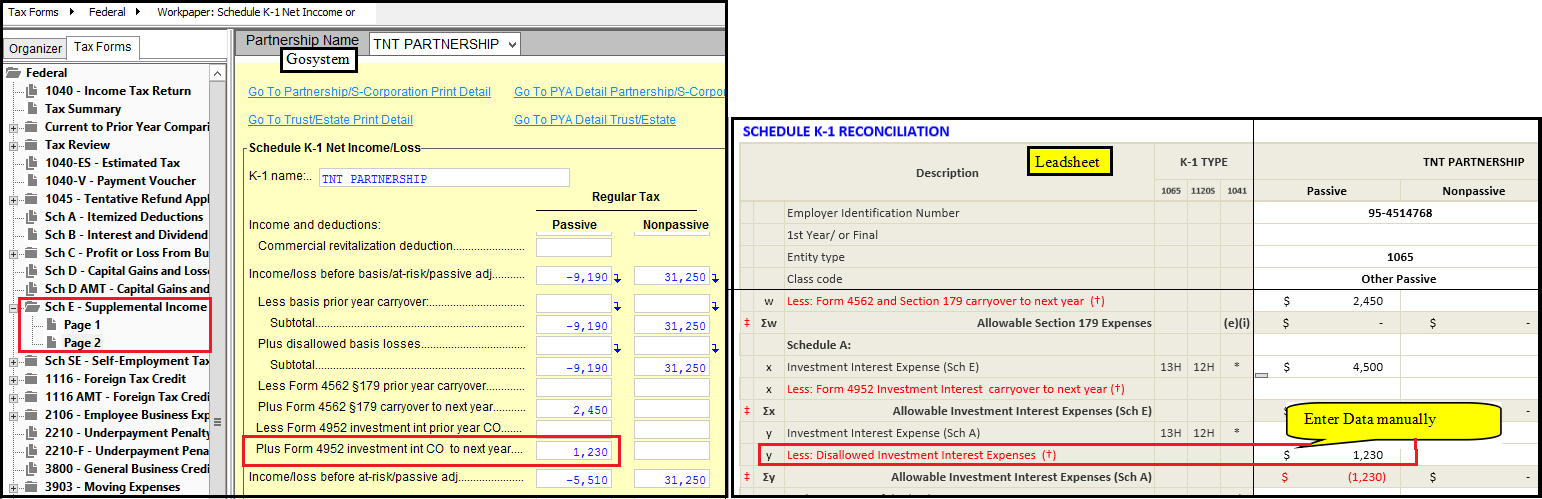The height and width of the screenshot is (499, 1542).
Task: Collapse the Sch E Supplemental Income node
Action: pyautogui.click(x=13, y=307)
